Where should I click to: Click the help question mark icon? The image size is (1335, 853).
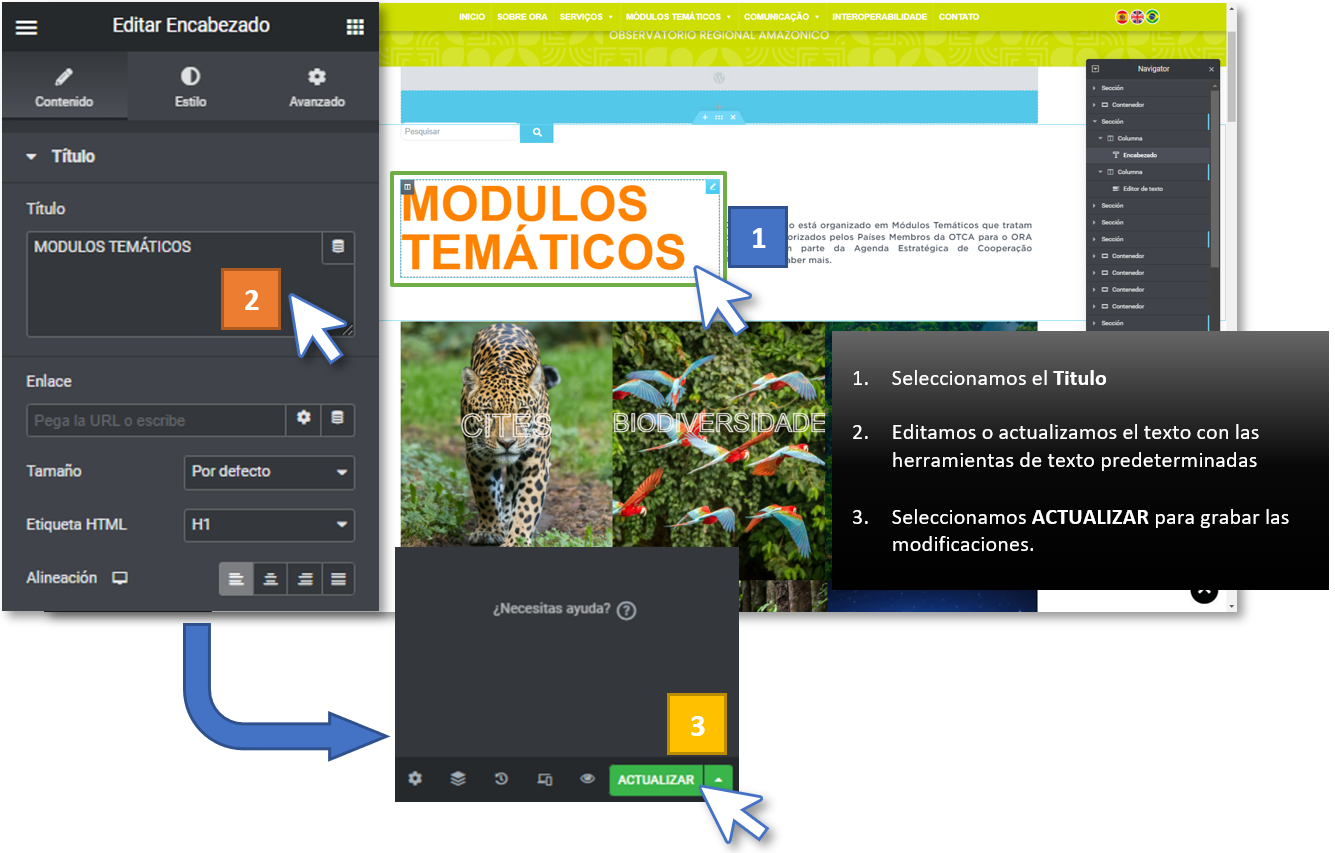(x=626, y=610)
